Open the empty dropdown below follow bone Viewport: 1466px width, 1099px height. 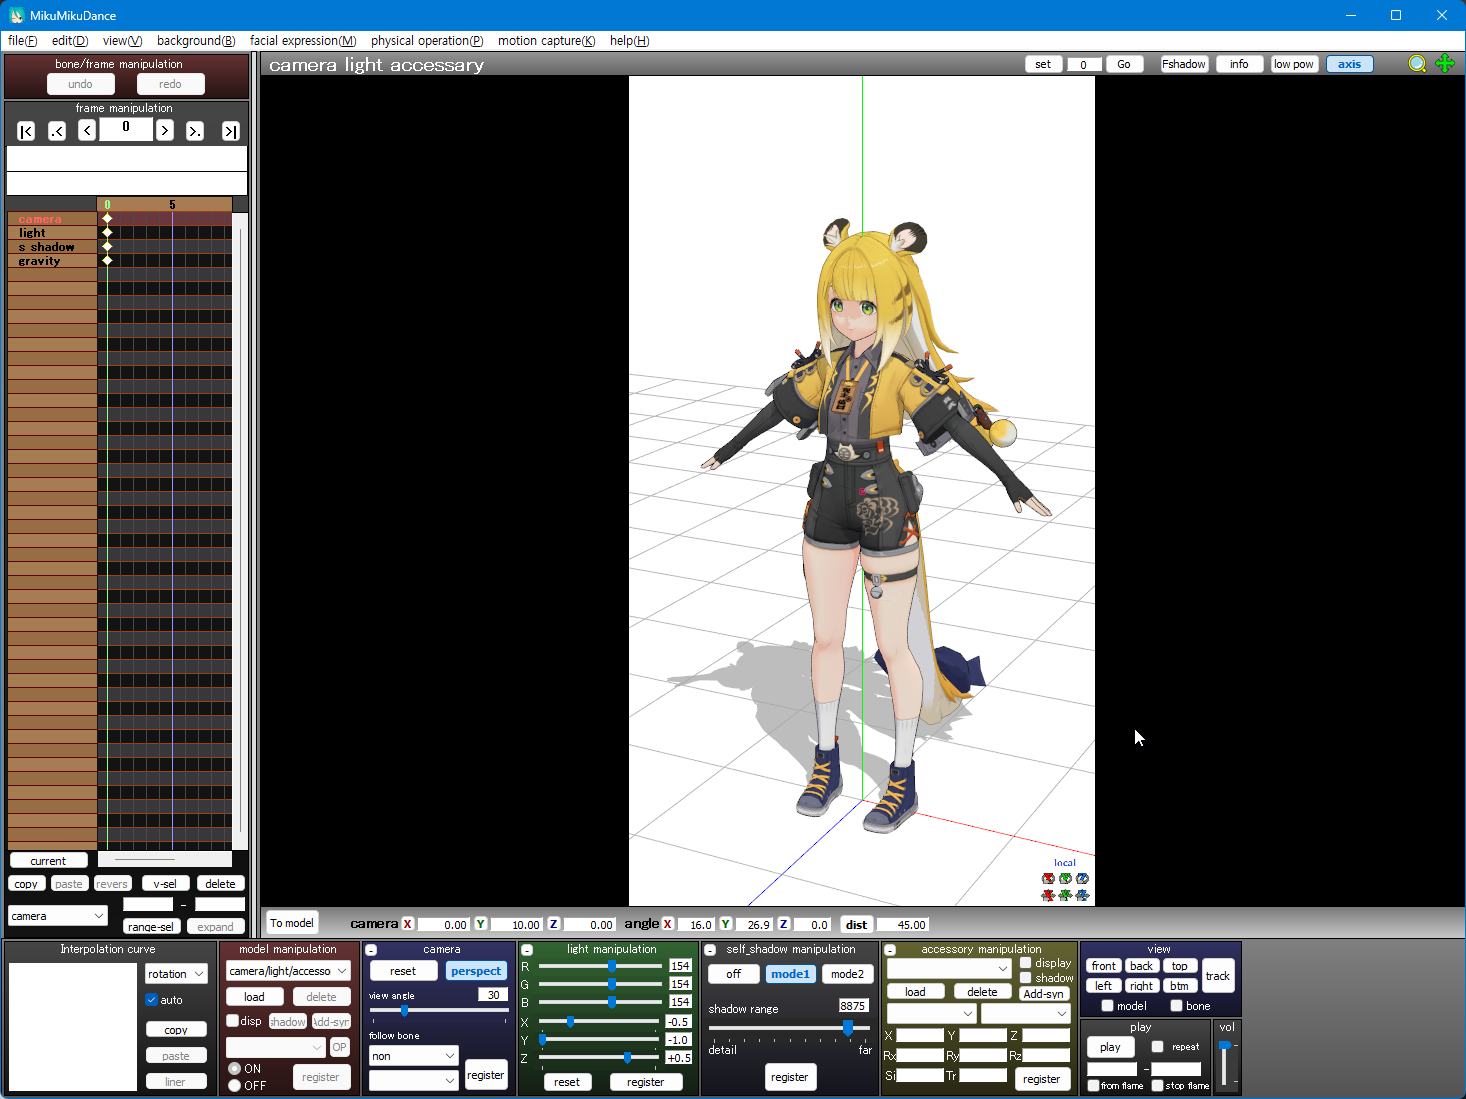(414, 1080)
